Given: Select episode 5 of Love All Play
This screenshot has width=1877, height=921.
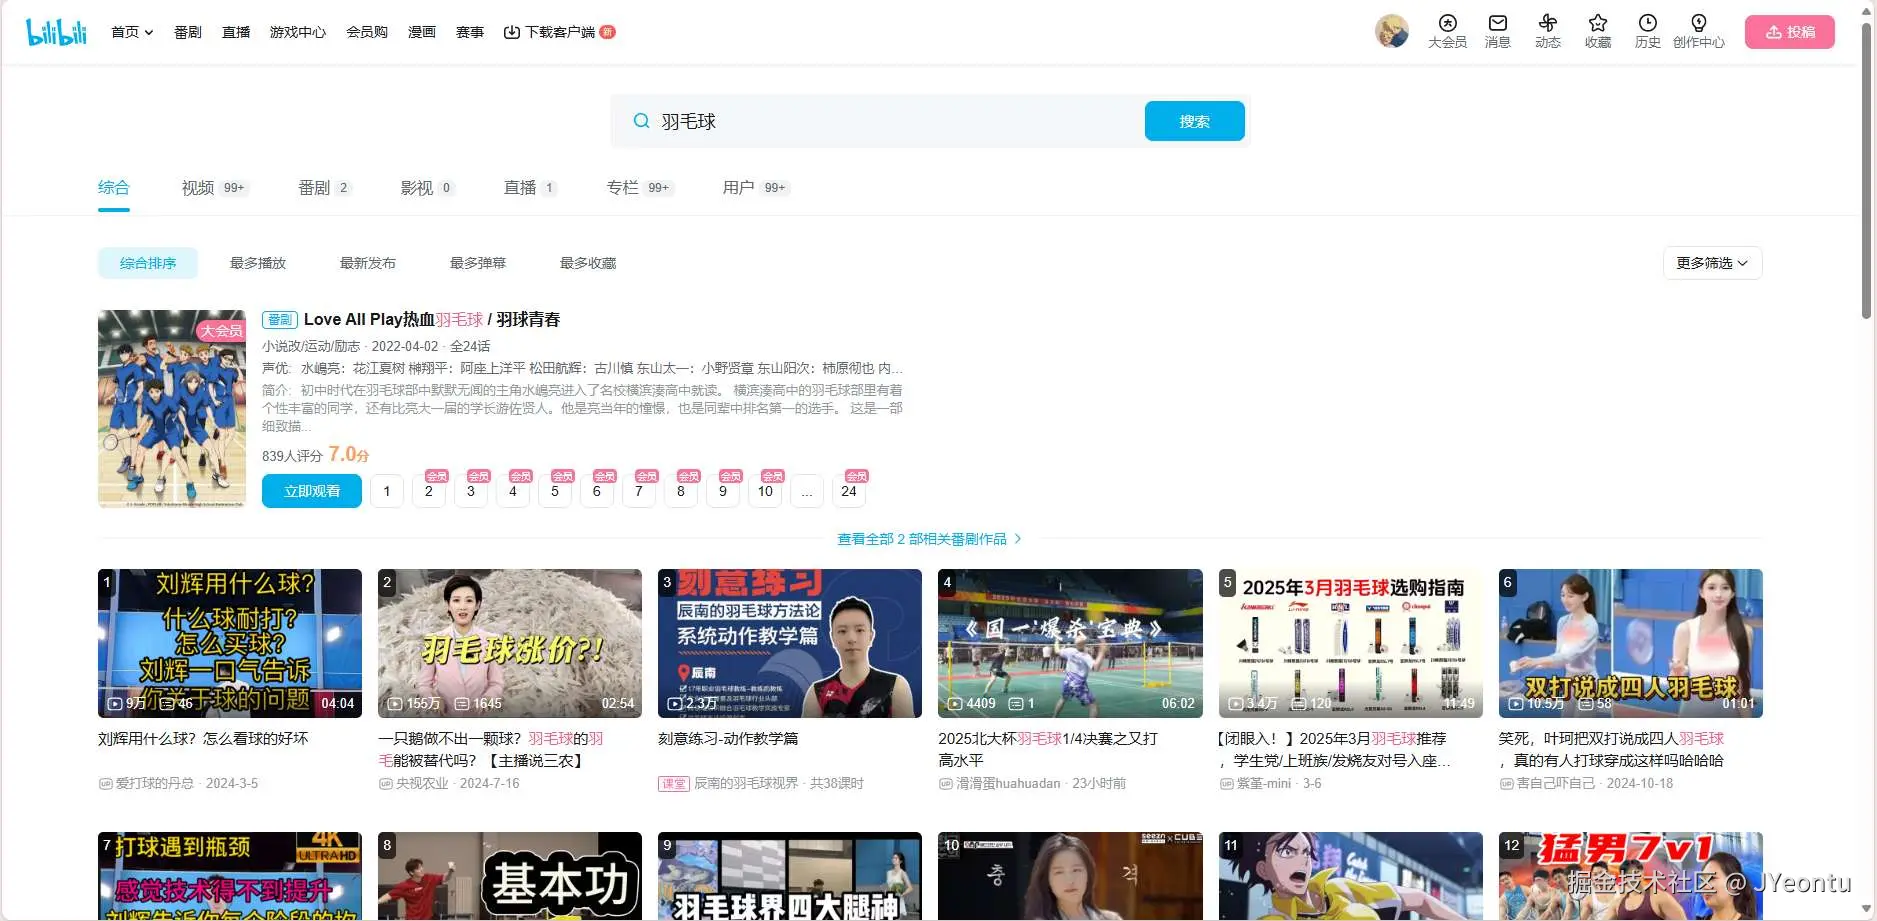Looking at the screenshot, I should (555, 491).
